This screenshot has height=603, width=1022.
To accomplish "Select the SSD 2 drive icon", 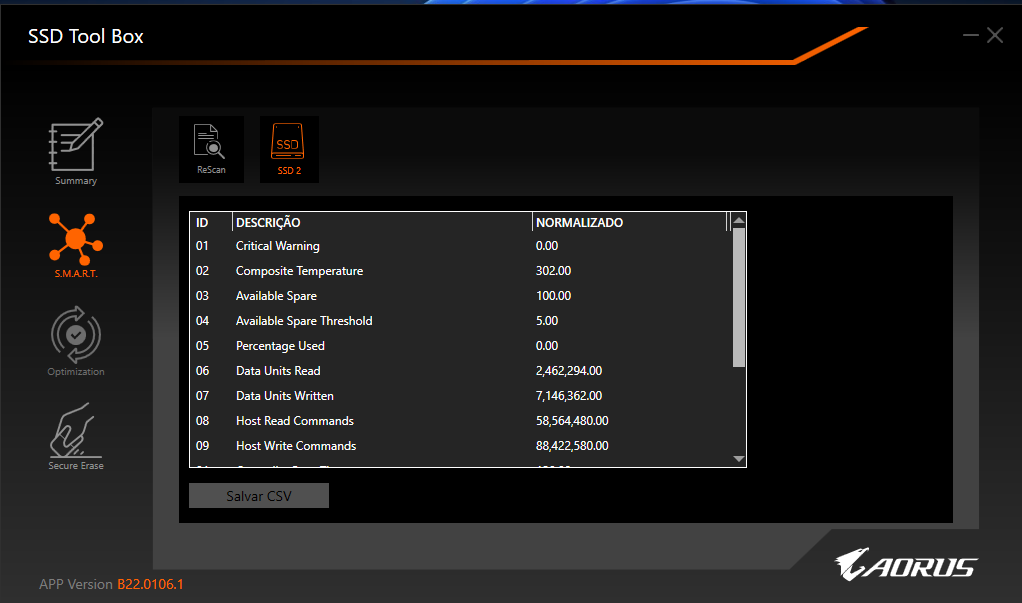I will click(x=288, y=148).
